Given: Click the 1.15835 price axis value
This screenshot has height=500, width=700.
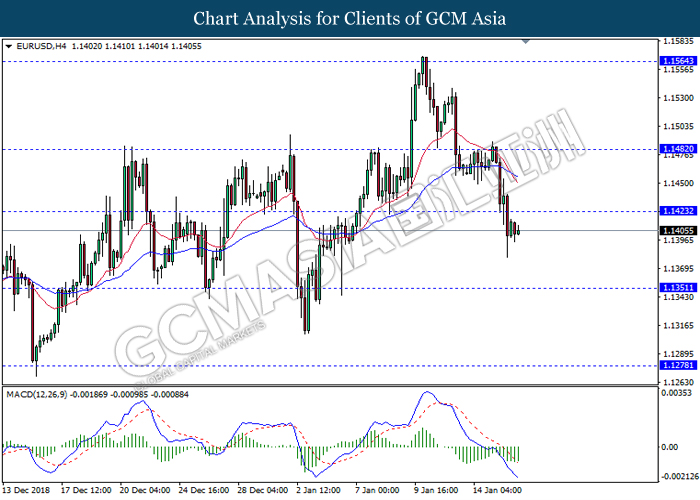Looking at the screenshot, I should click(679, 41).
